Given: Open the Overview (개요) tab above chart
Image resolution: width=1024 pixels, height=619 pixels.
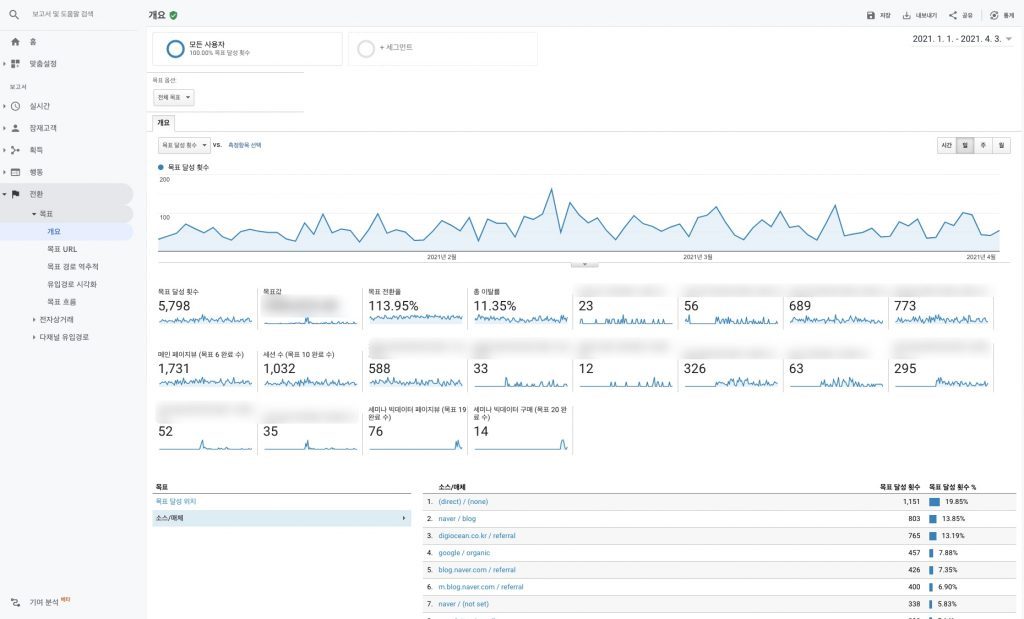Looking at the screenshot, I should coord(163,123).
